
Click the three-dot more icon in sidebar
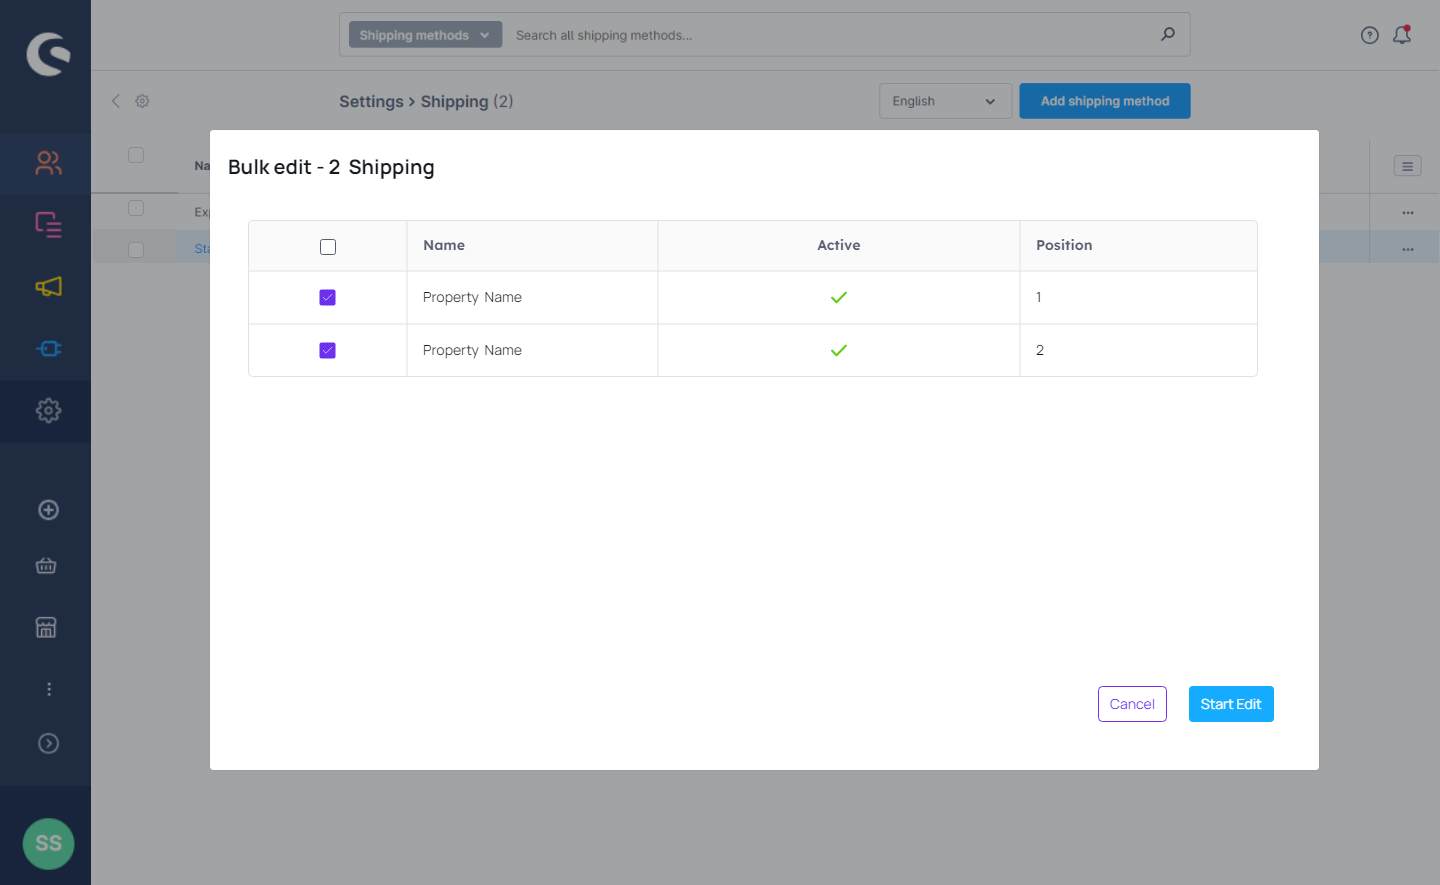click(x=48, y=689)
